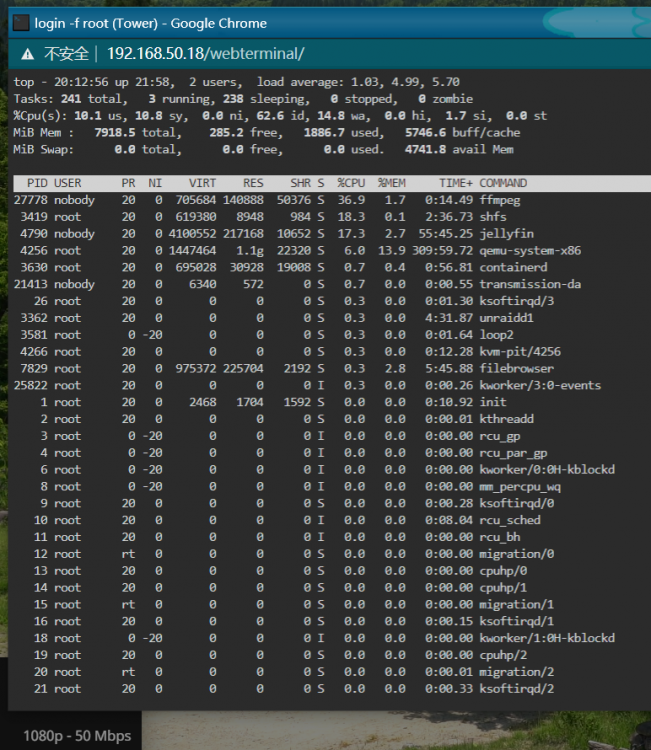Click the TIME+ column header
651x750 pixels.
coord(456,183)
